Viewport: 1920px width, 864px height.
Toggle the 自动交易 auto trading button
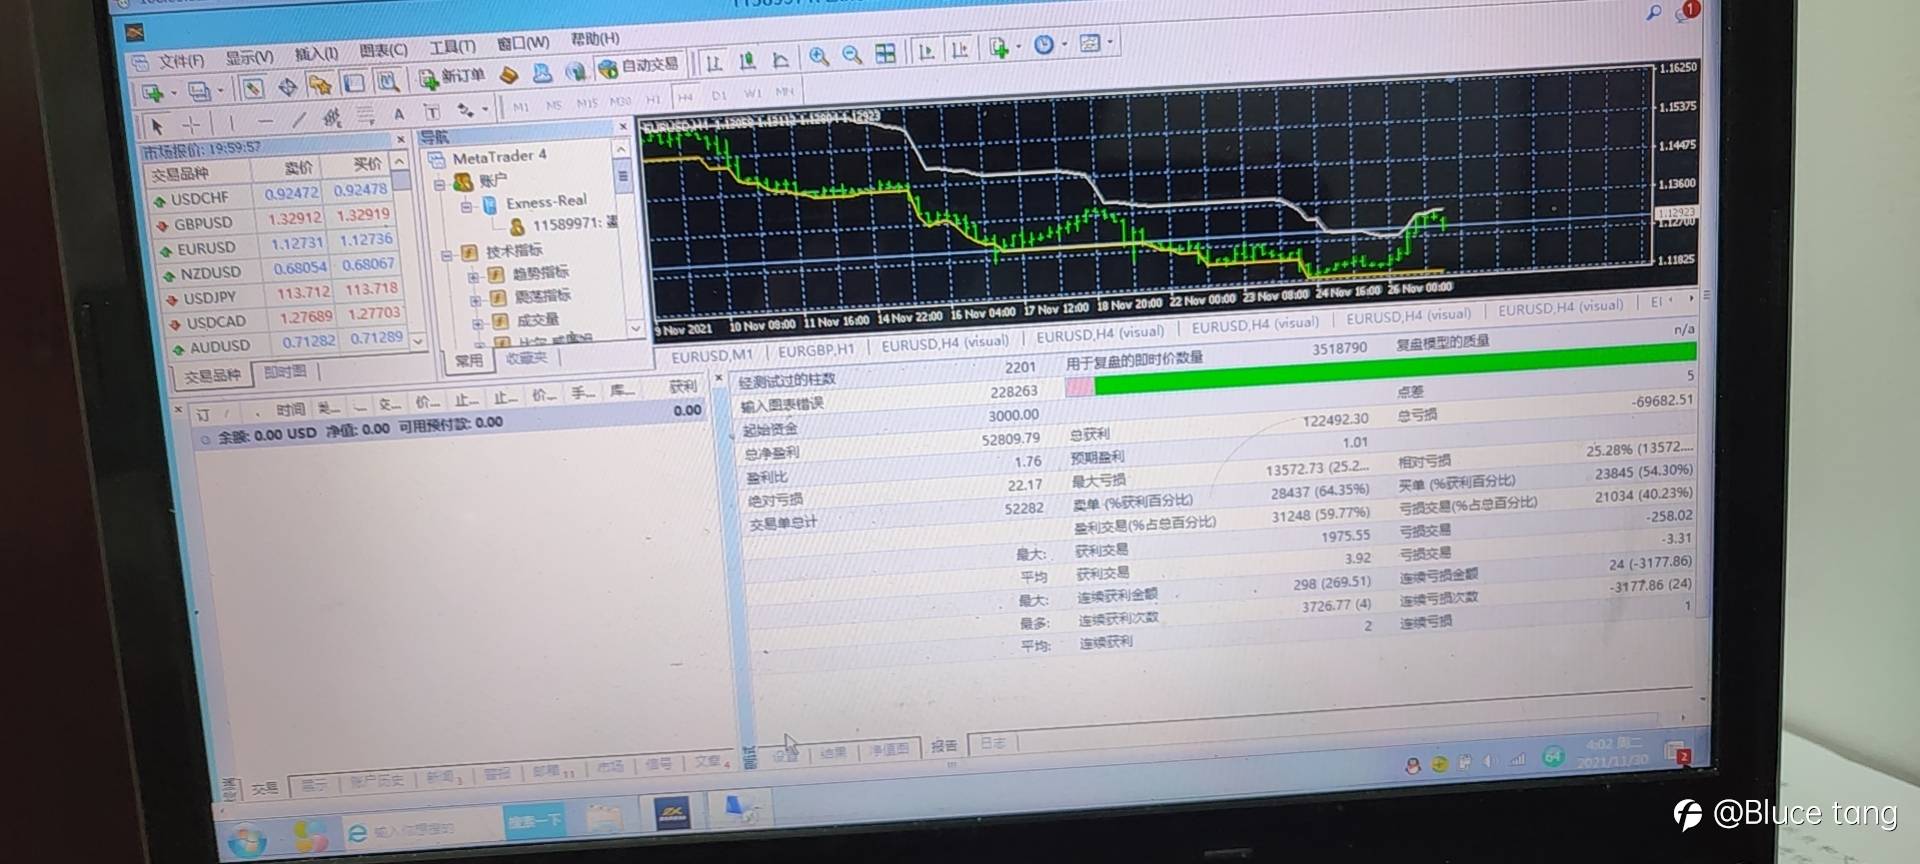638,66
